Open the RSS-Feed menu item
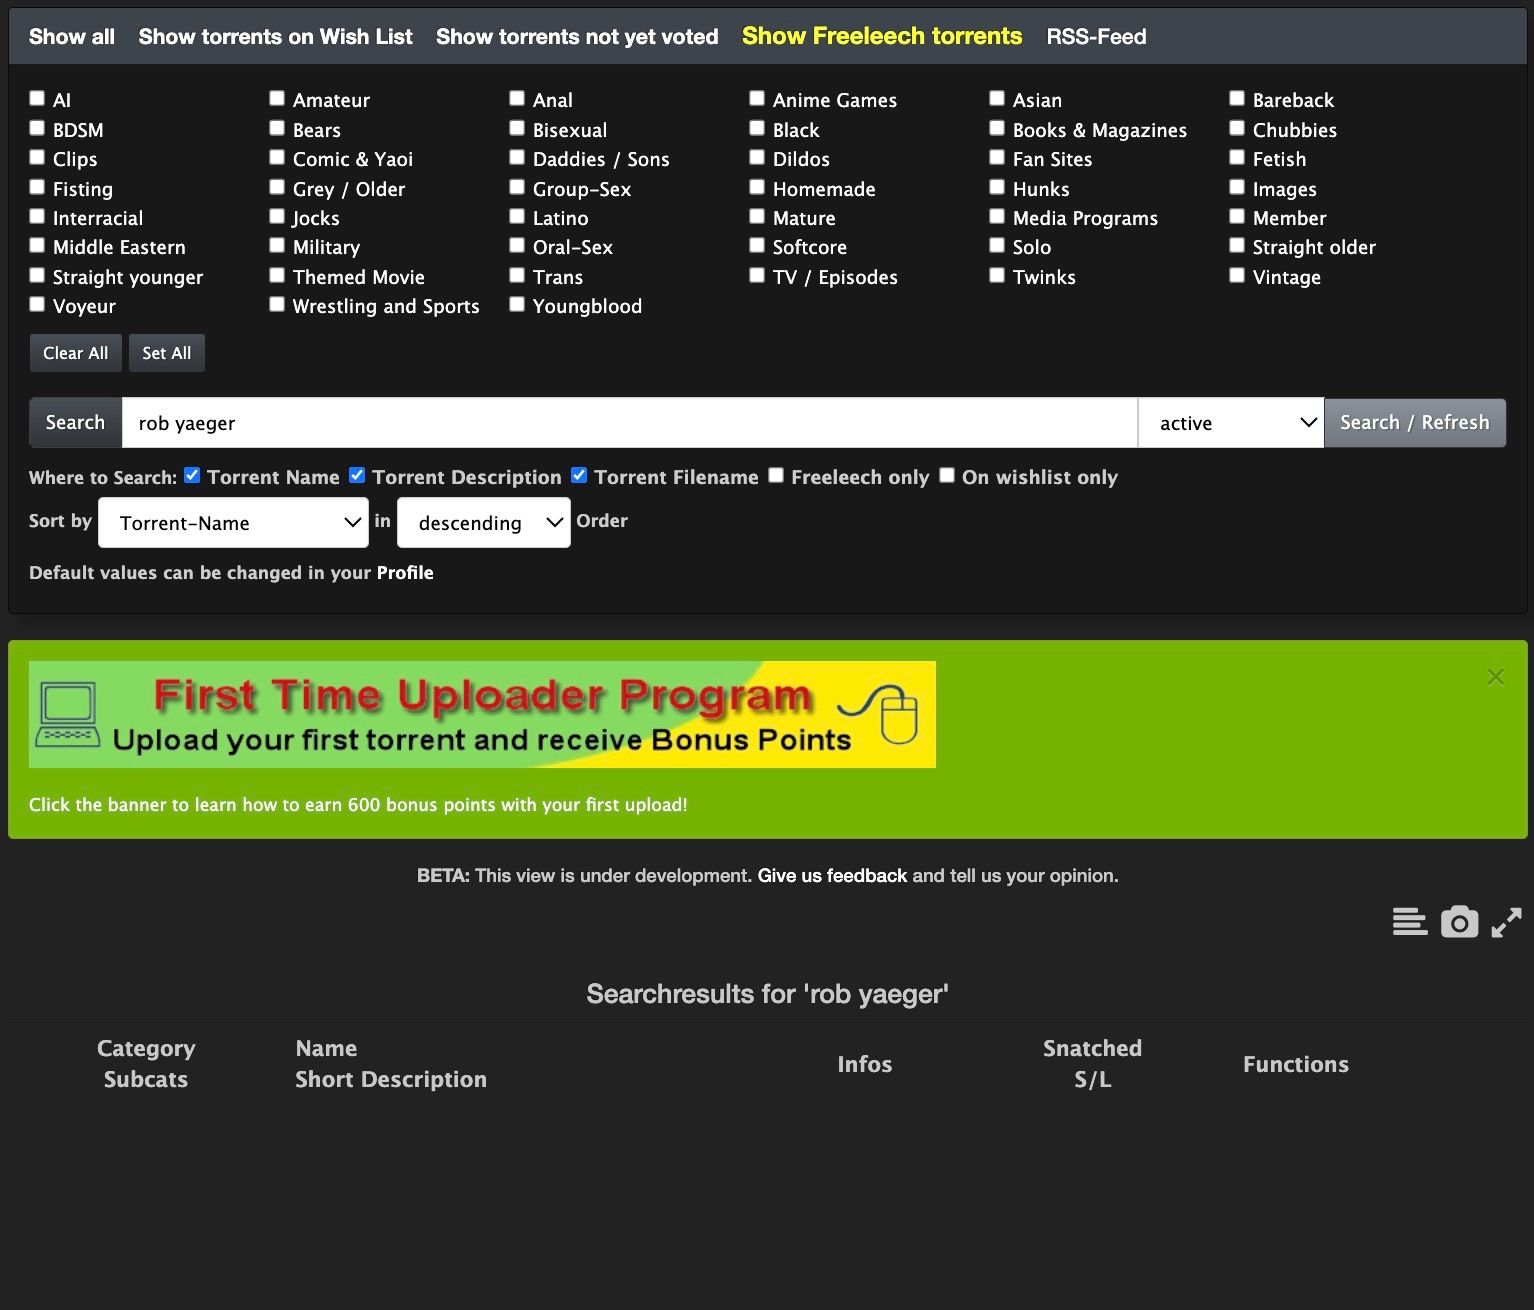Image resolution: width=1534 pixels, height=1310 pixels. click(1096, 37)
